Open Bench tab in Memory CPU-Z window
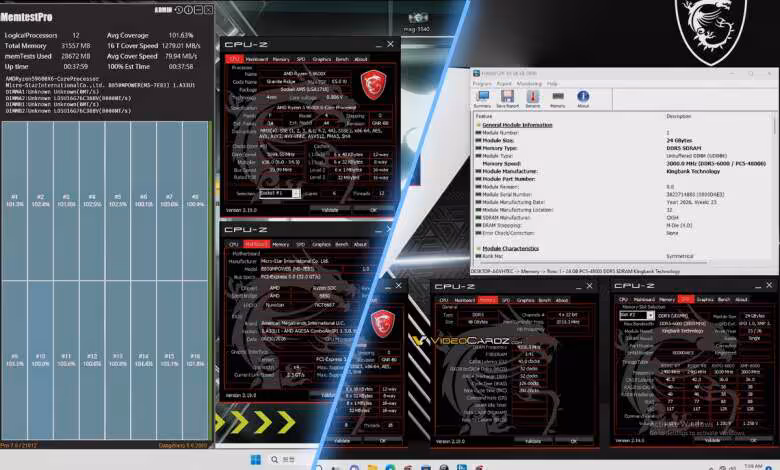This screenshot has width=780, height=470. (545, 300)
